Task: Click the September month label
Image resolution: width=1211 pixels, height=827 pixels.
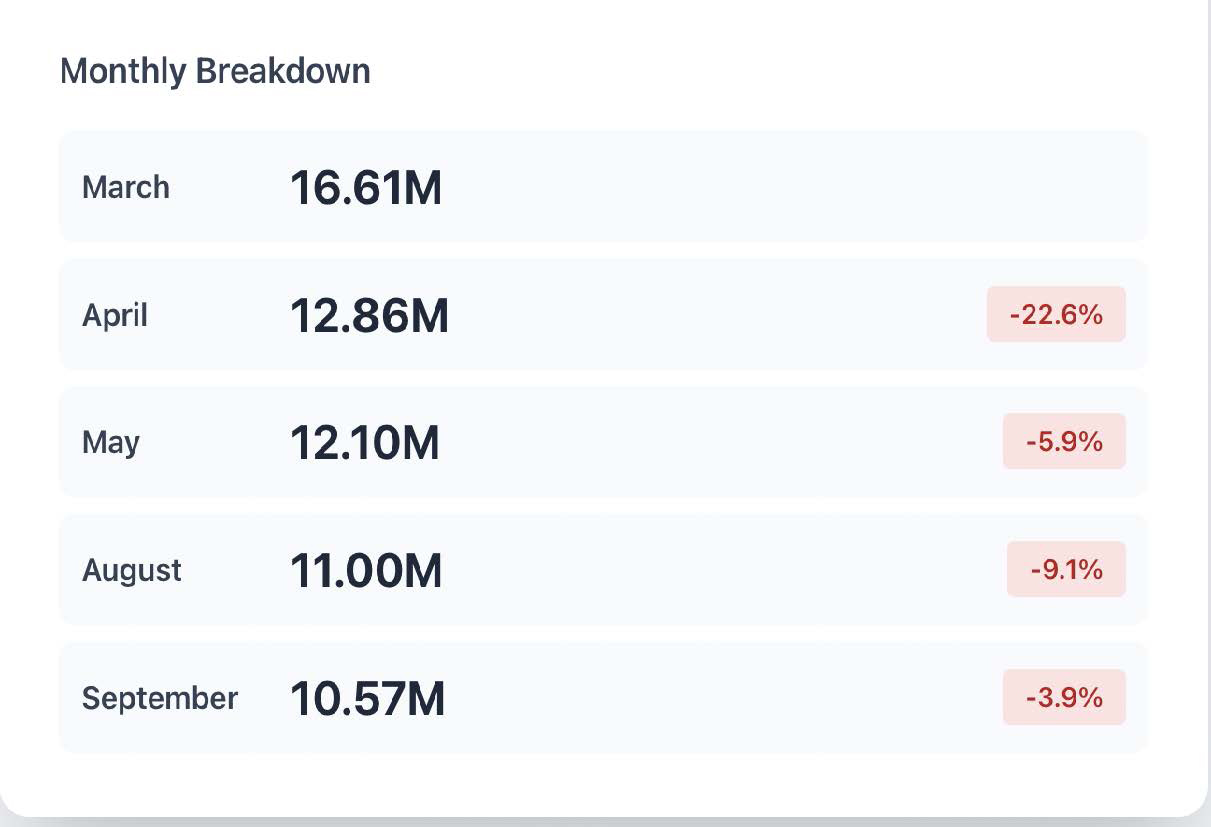Action: click(160, 698)
